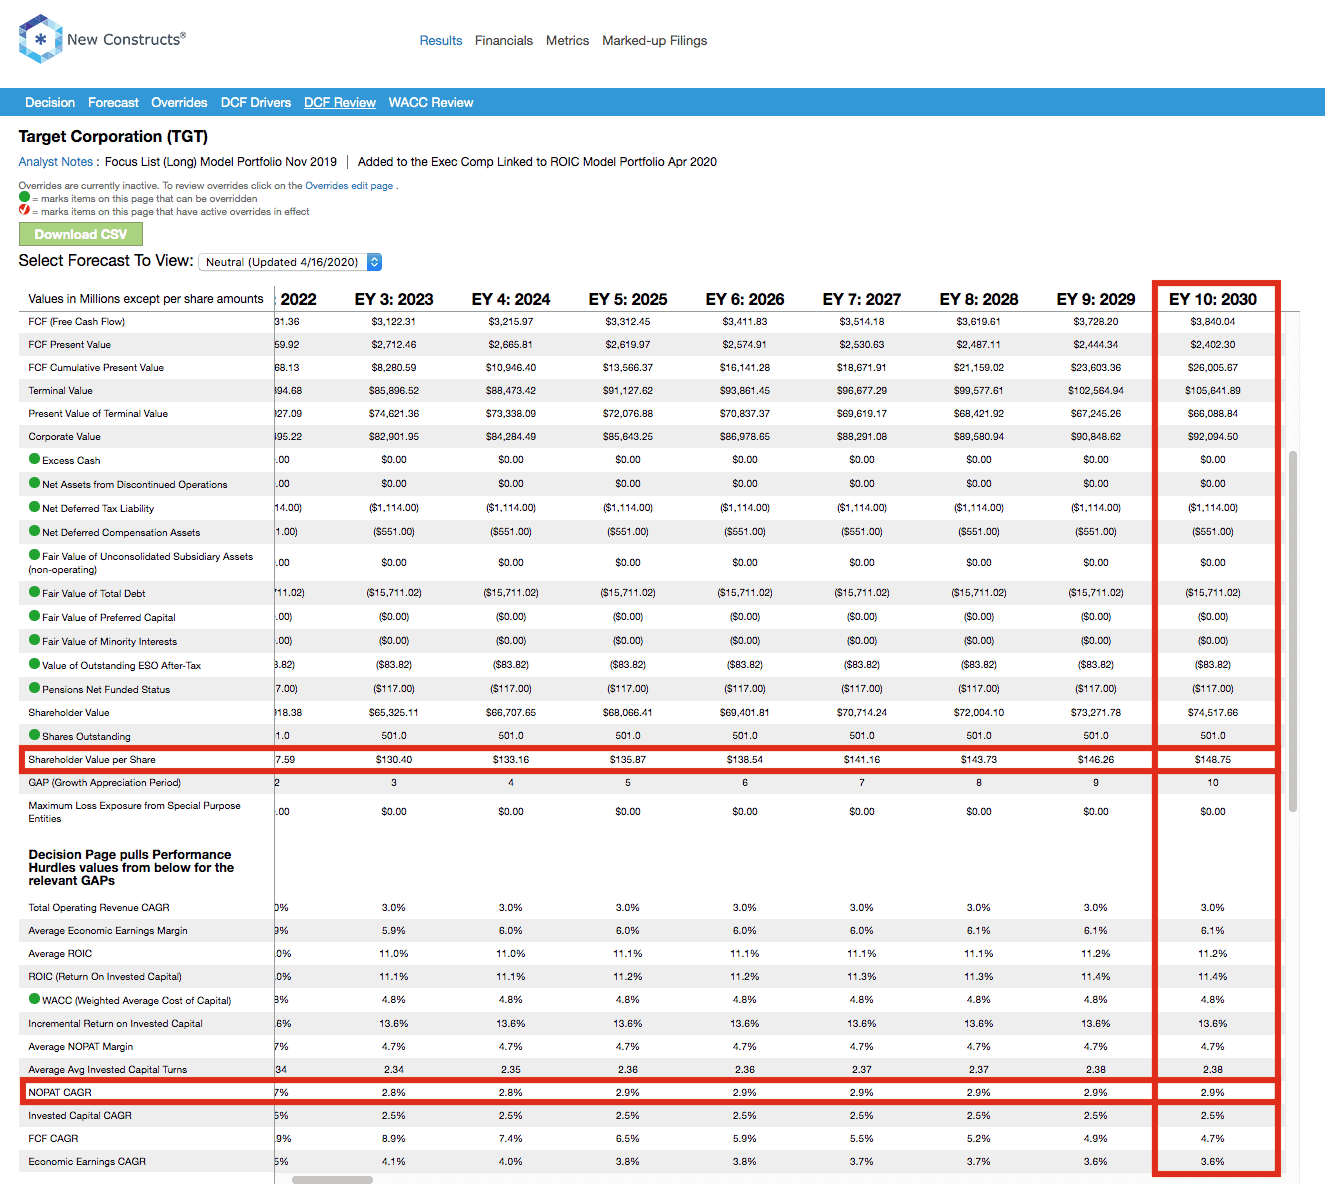Click the EY 8: 2028 column header
Viewport: 1325px width, 1184px height.
click(x=979, y=299)
